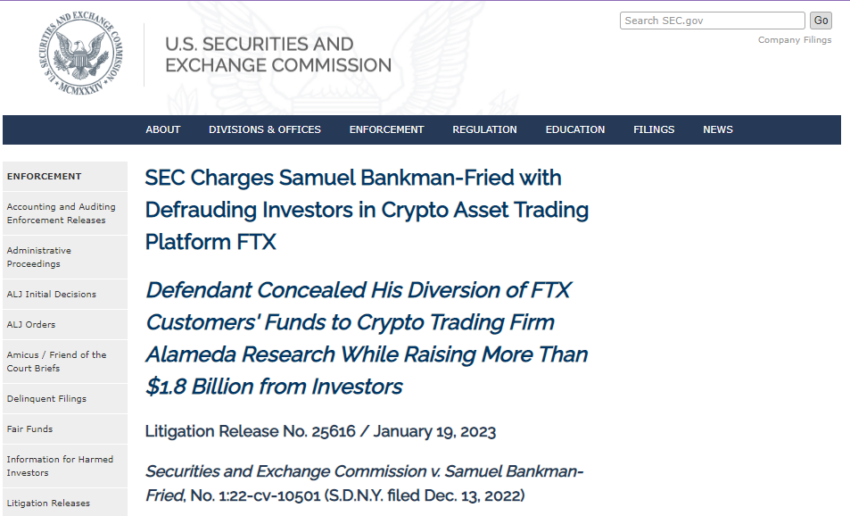Open Information for Harmed Investors link
This screenshot has width=850, height=516.
pos(60,466)
